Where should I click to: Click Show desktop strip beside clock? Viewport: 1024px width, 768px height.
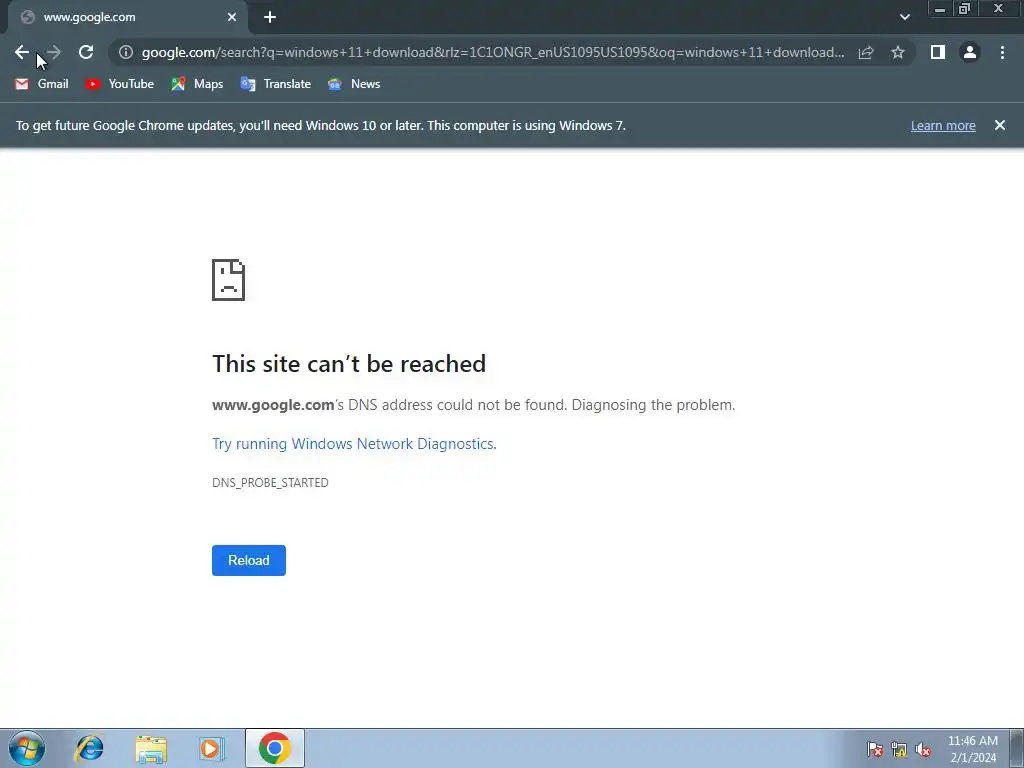(x=1017, y=748)
